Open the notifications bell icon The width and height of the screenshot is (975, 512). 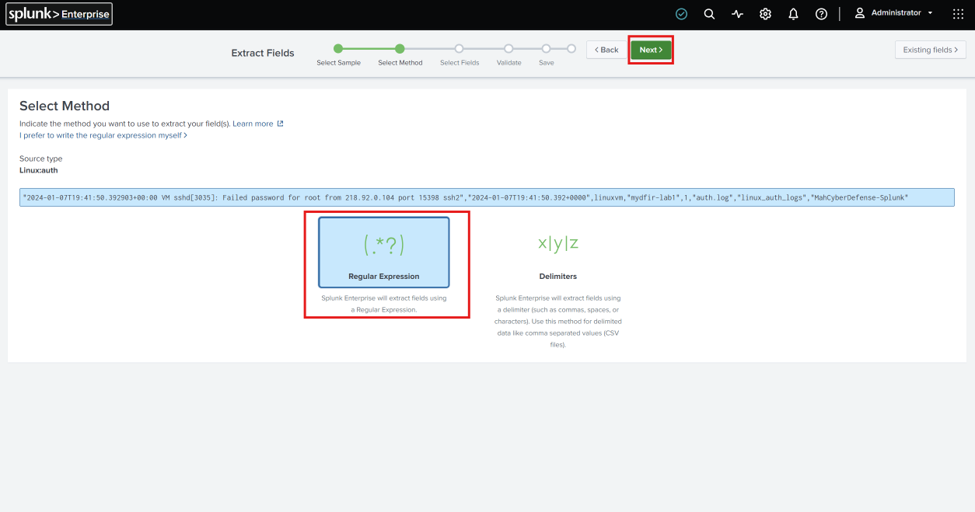click(793, 14)
